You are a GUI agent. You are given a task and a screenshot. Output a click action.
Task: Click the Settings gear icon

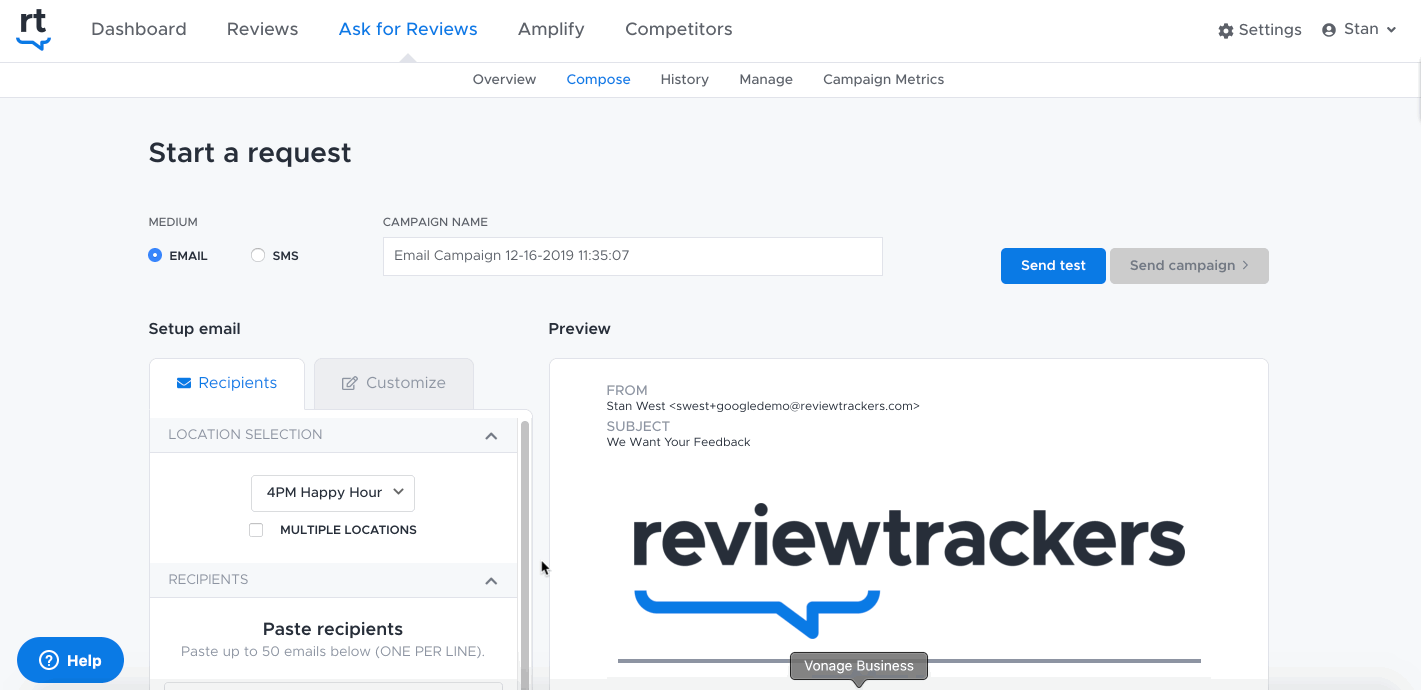pos(1226,31)
